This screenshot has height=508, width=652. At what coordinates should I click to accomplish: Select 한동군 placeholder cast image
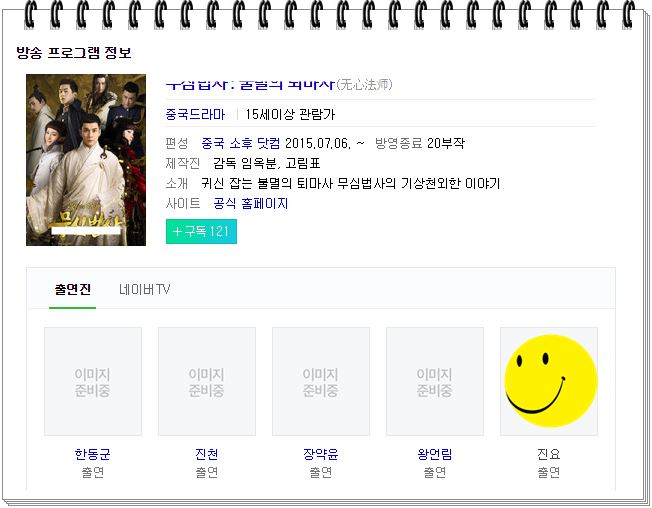click(x=93, y=382)
